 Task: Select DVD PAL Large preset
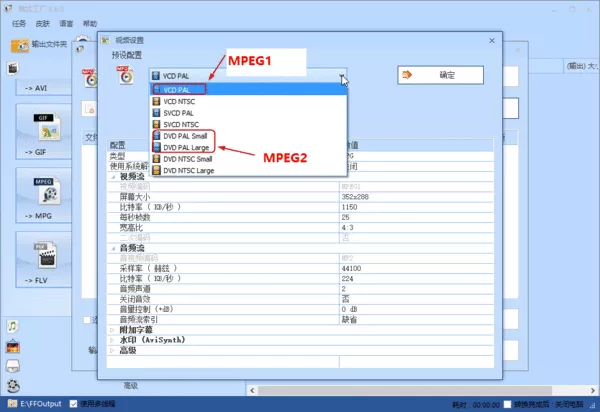(249, 147)
